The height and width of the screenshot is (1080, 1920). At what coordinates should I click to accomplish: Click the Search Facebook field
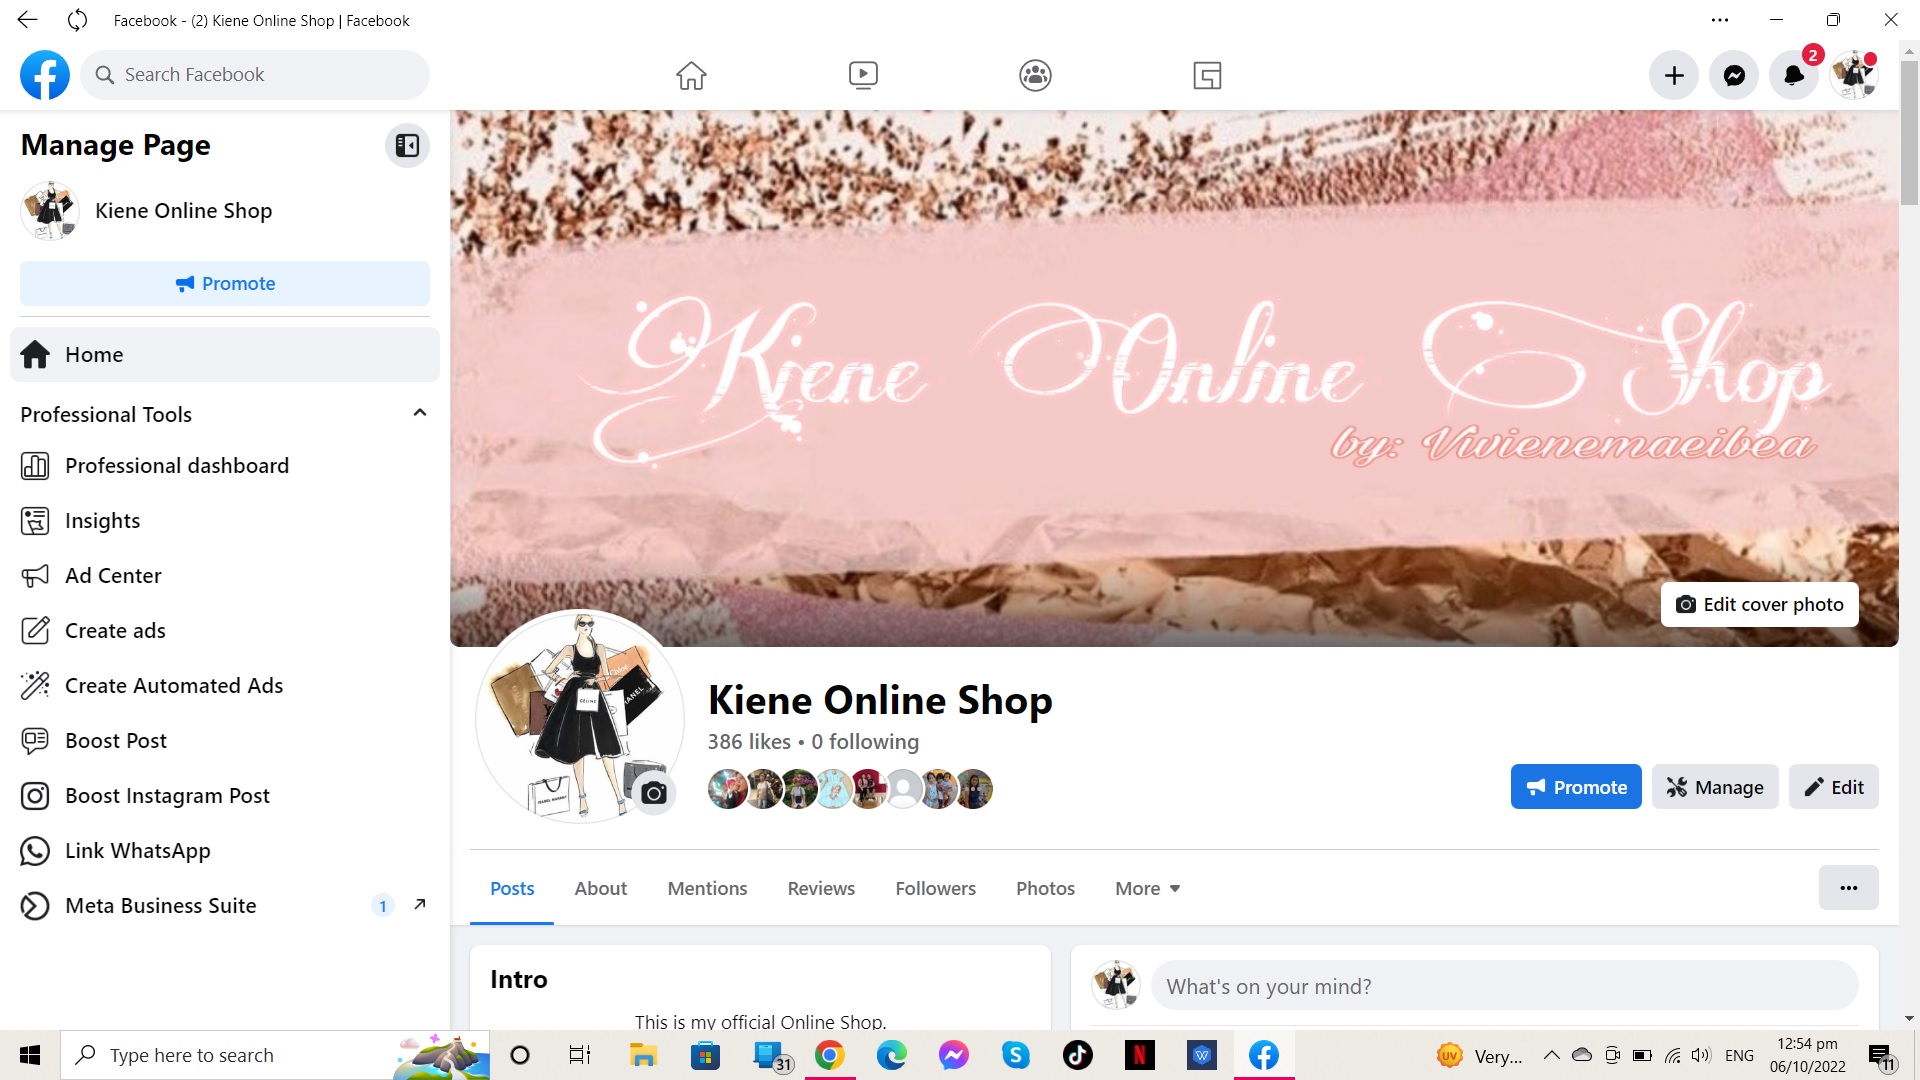[255, 75]
